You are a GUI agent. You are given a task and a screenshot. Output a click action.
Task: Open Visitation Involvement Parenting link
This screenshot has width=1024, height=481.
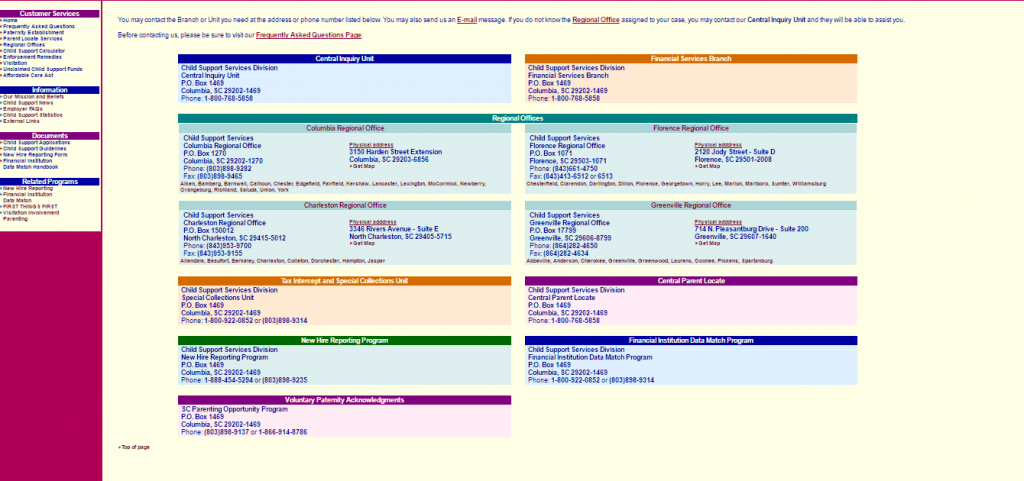tap(31, 215)
